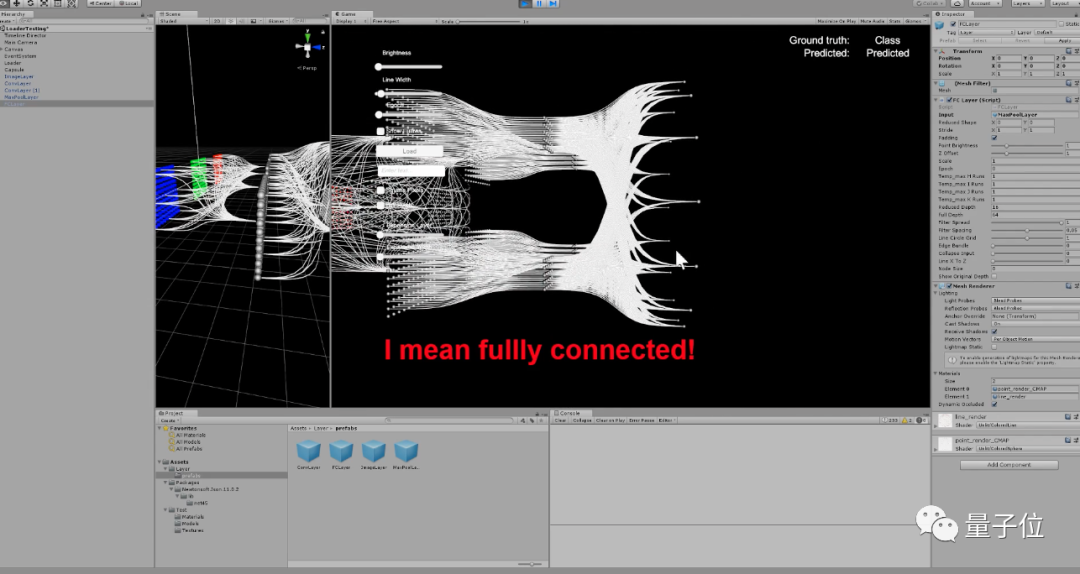Open the Collab dropdown
This screenshot has width=1080, height=574.
pyautogui.click(x=928, y=3)
